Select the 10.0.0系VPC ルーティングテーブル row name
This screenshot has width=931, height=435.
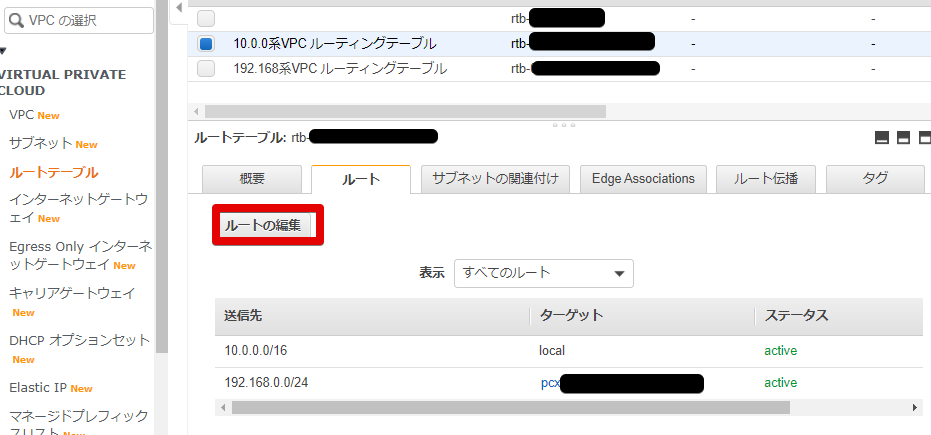[335, 44]
